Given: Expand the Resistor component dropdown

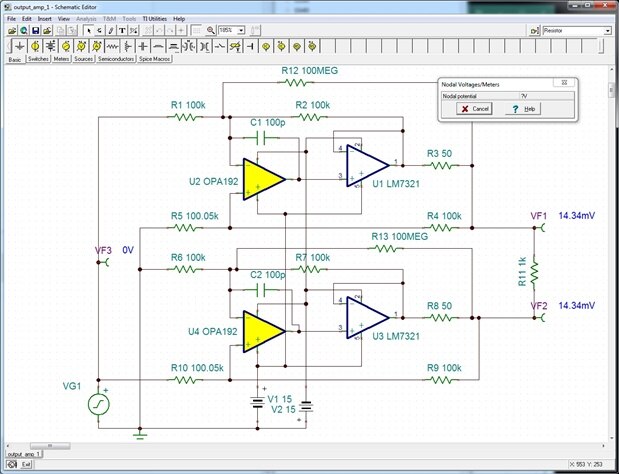Looking at the screenshot, I should click(x=607, y=31).
